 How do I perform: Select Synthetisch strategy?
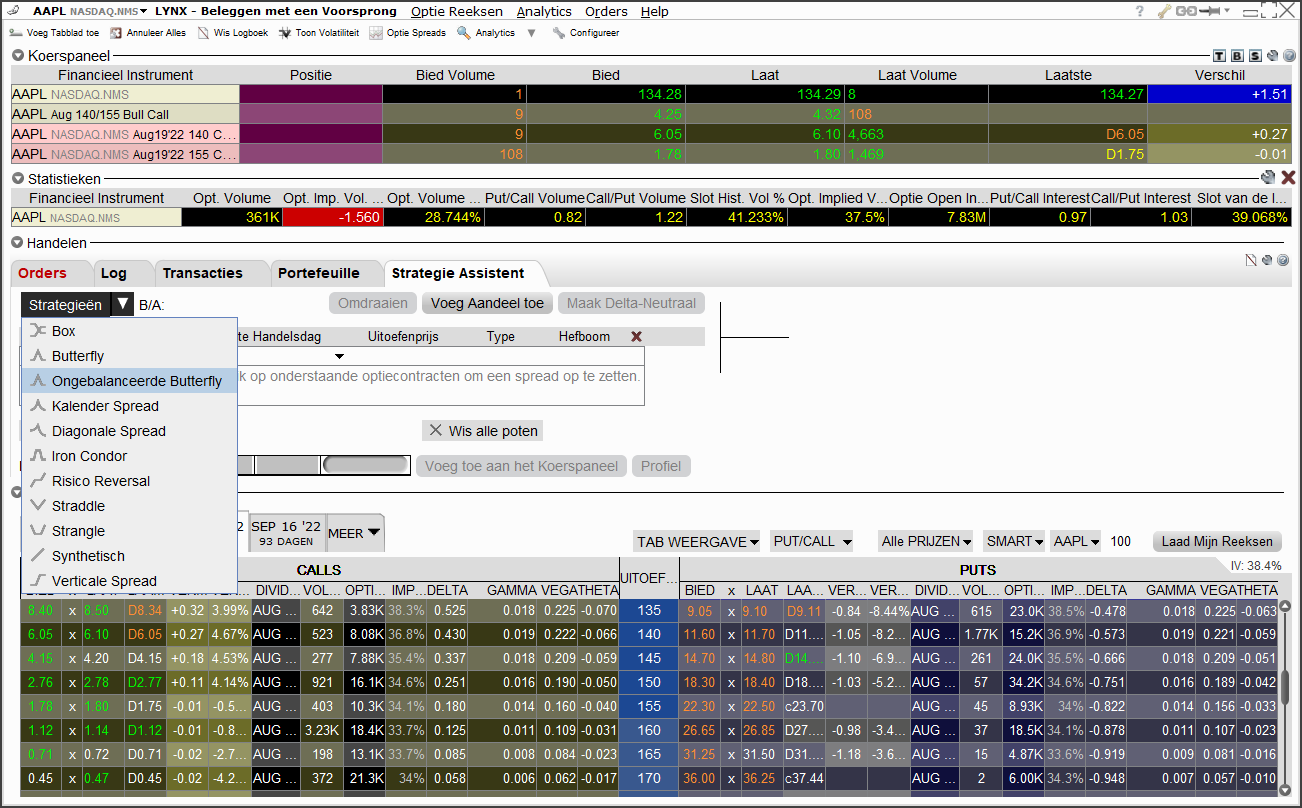point(129,556)
